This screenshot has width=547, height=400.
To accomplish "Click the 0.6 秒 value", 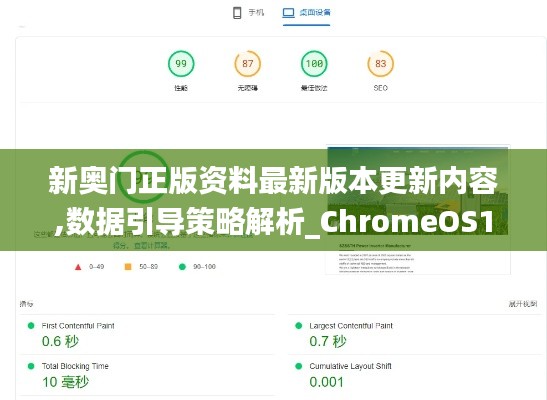I will (x=60, y=341).
